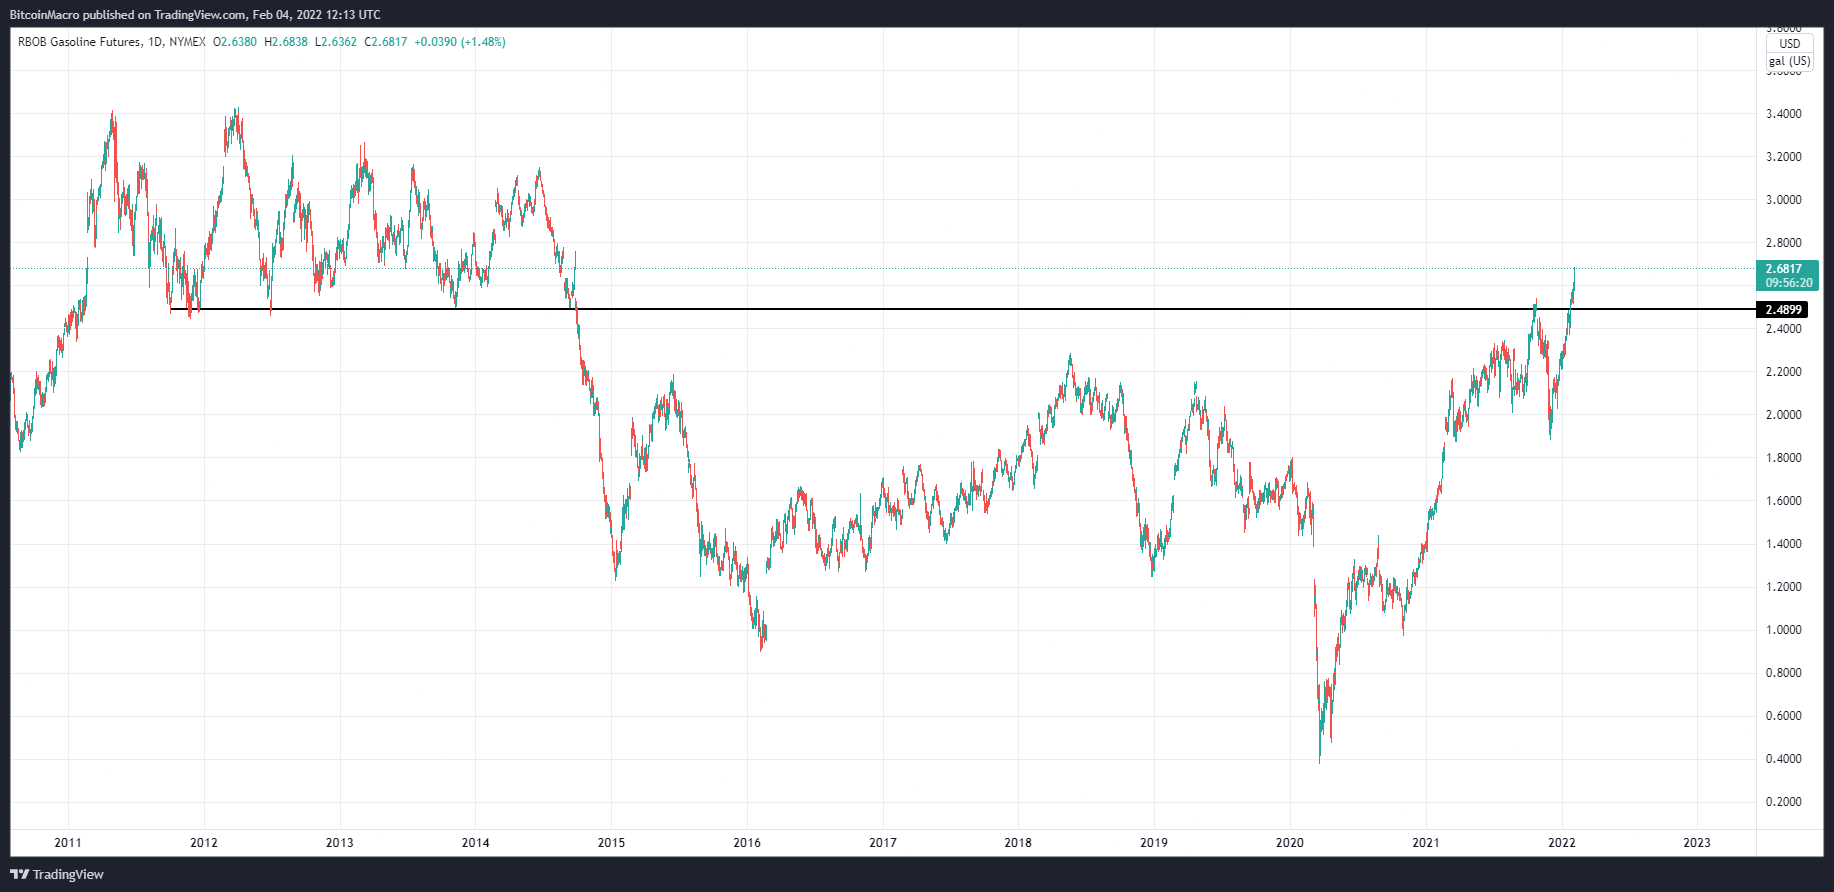Click the 1.2000 price axis label

click(1784, 587)
